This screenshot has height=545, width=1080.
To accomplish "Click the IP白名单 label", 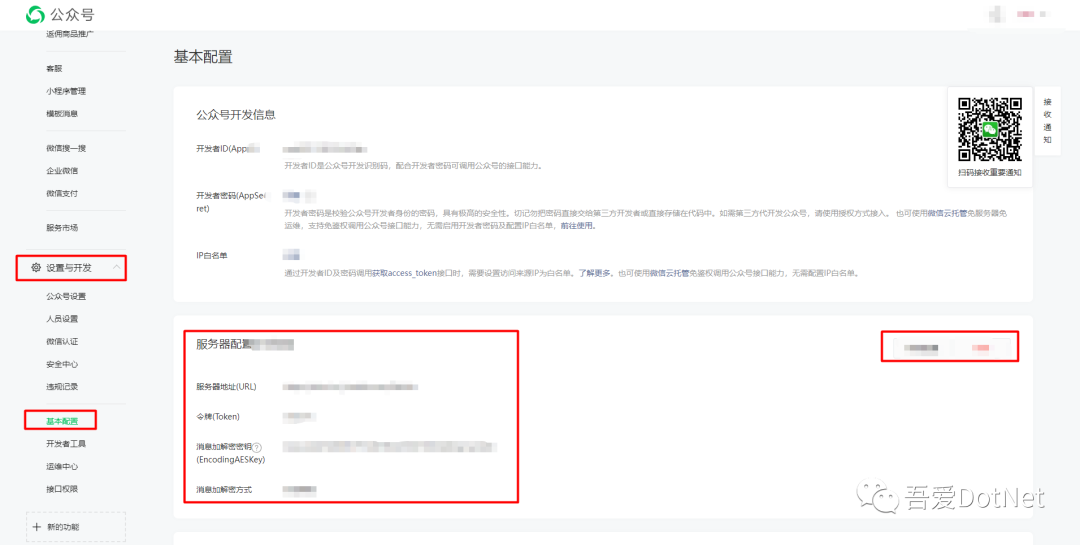I will 212,255.
